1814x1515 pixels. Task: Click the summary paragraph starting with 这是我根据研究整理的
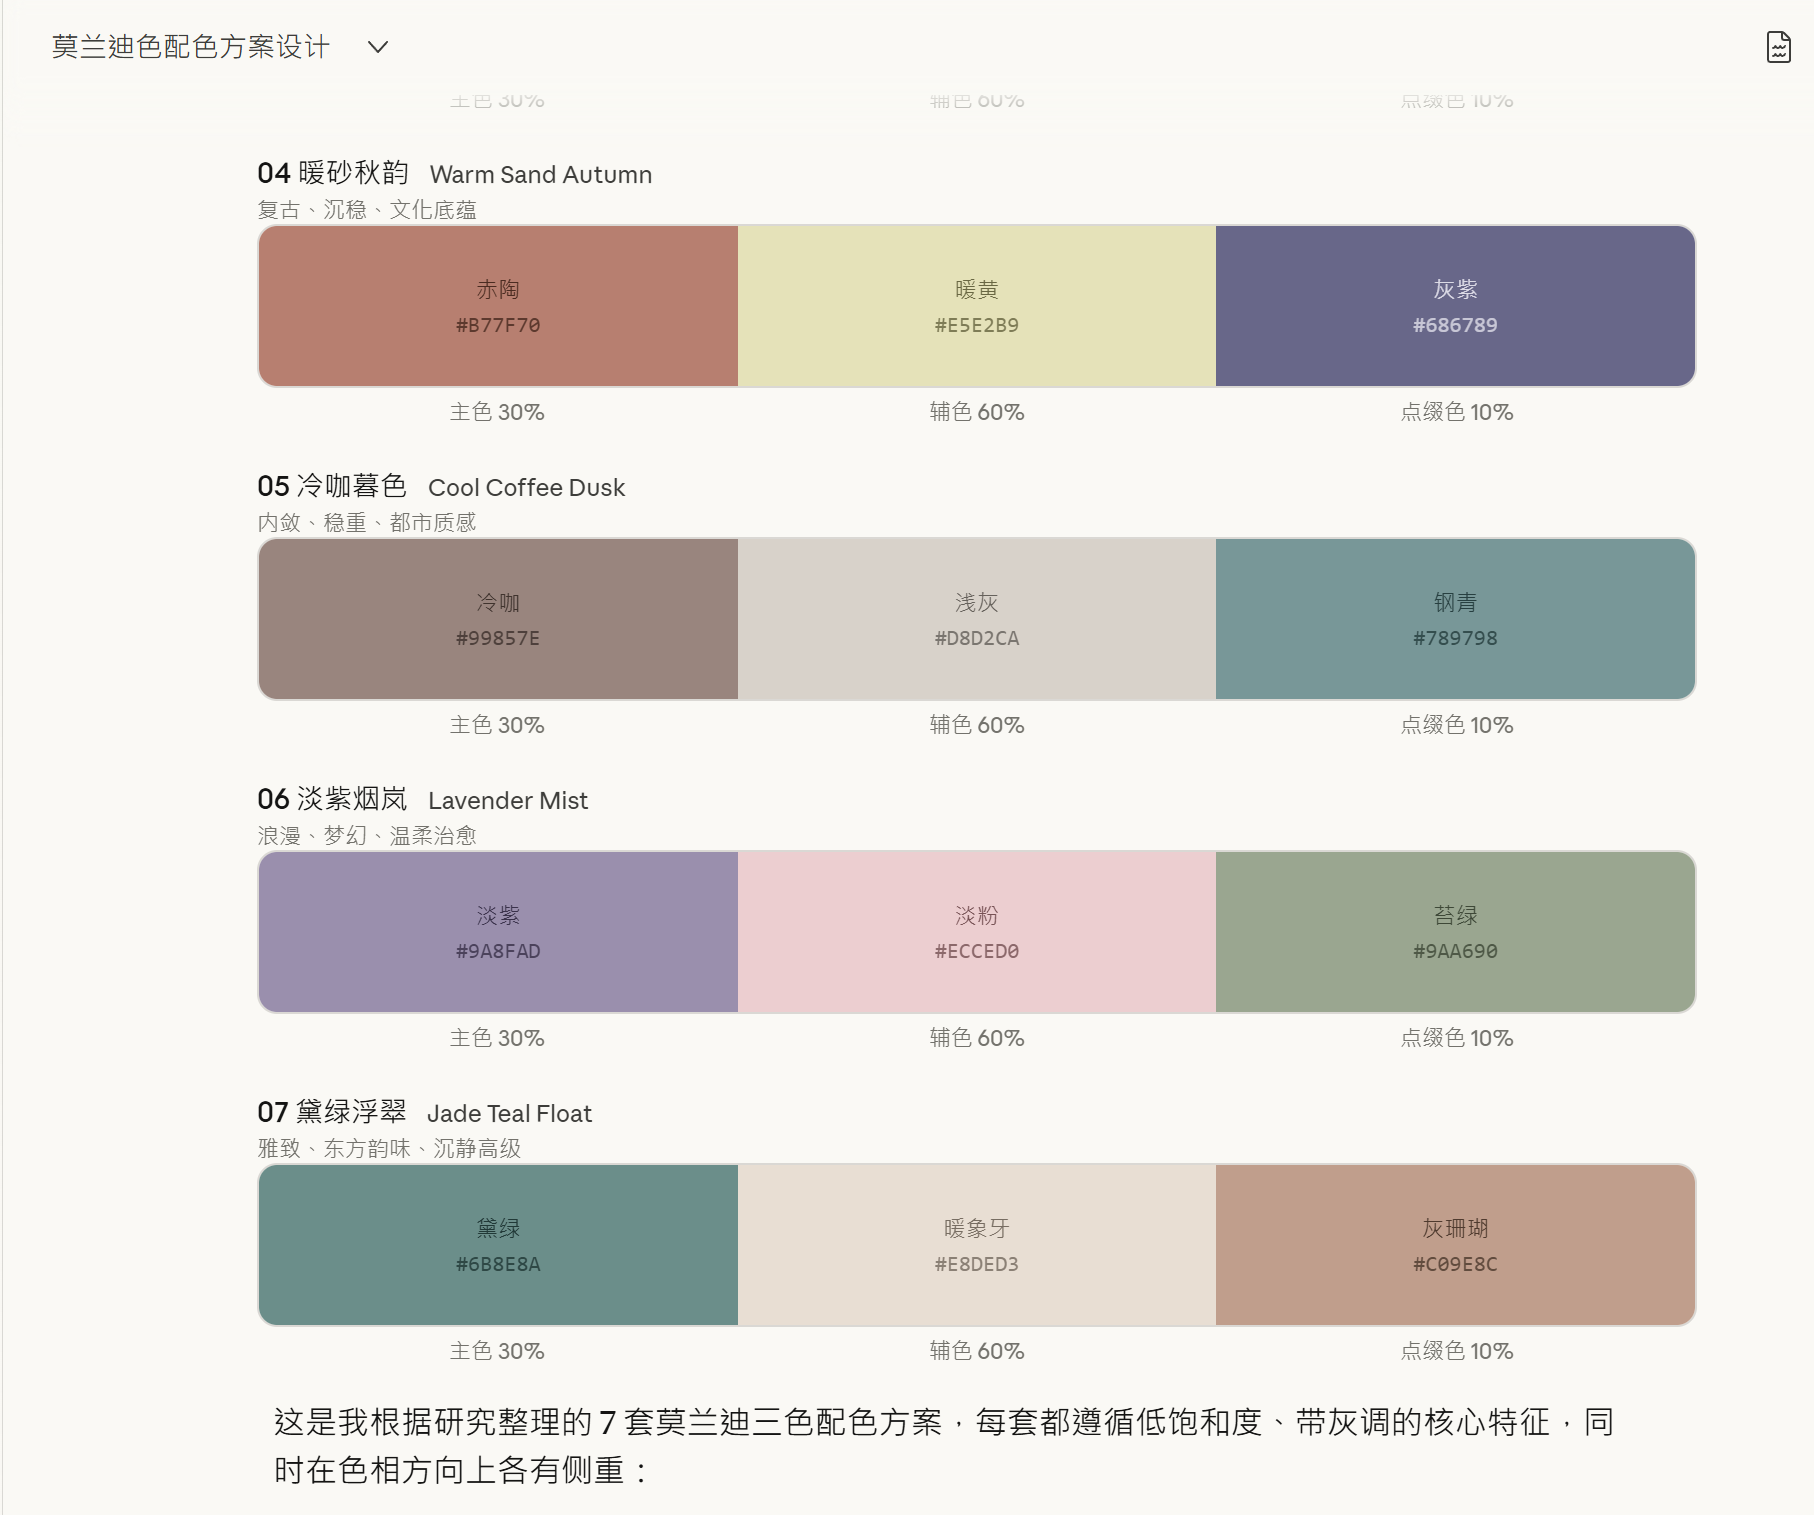coord(943,1445)
